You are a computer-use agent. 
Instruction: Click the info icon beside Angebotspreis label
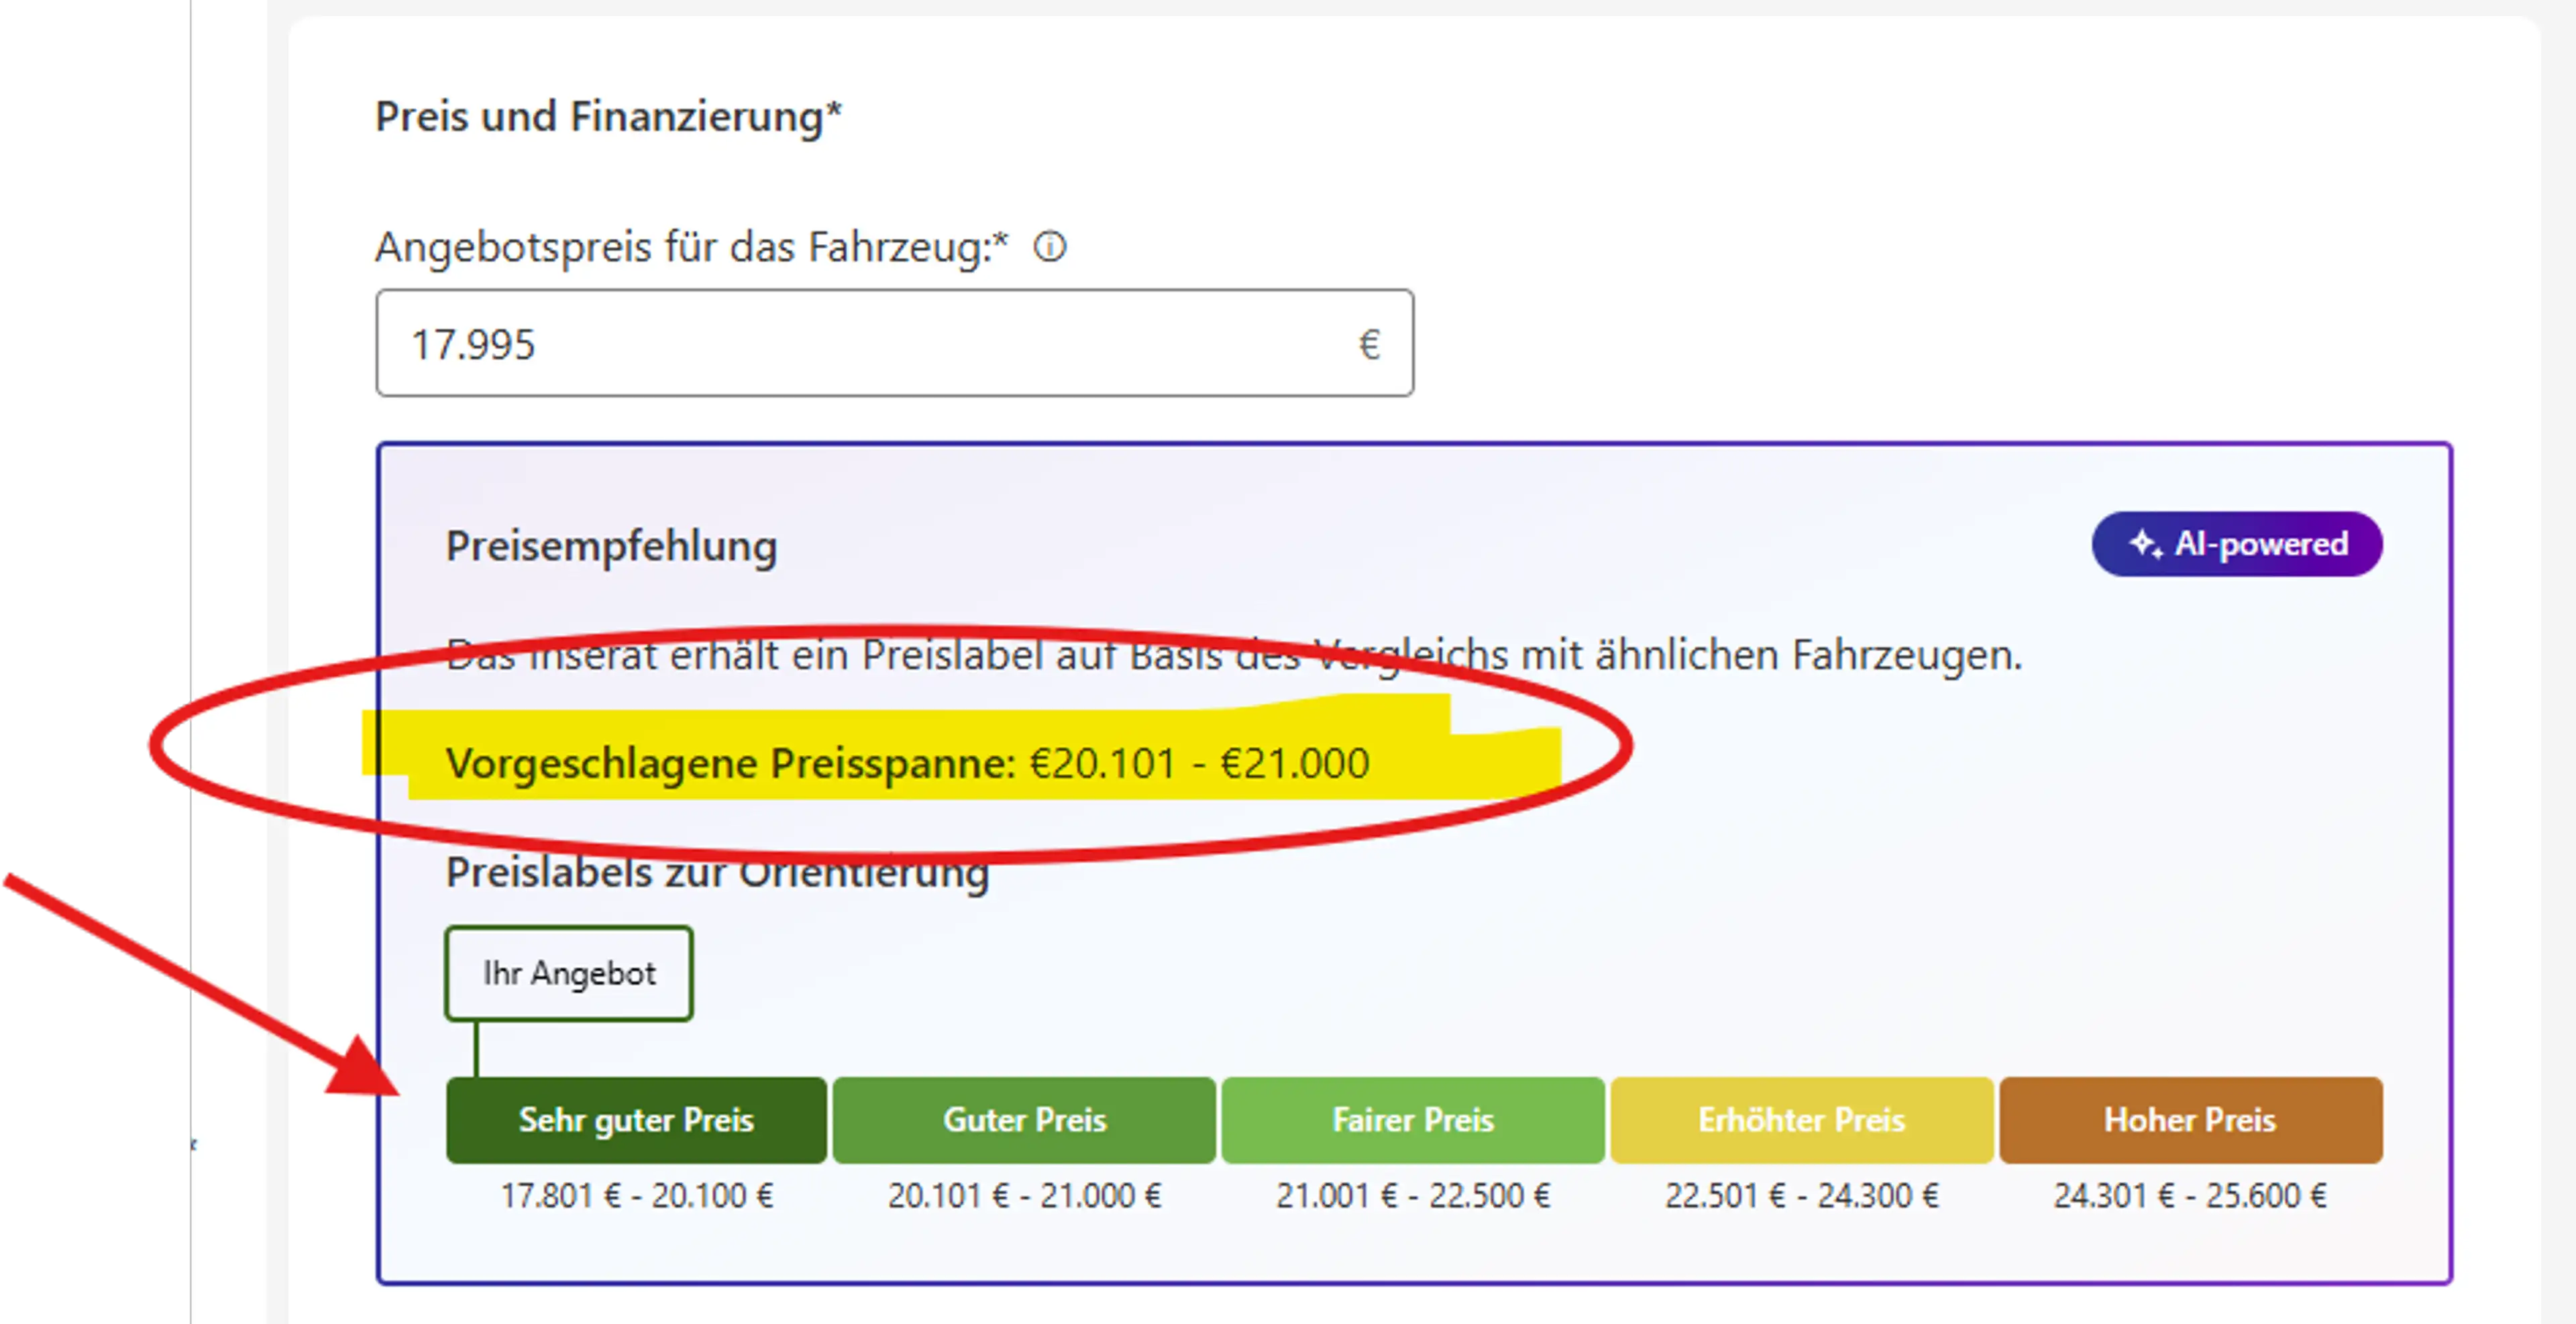(x=1049, y=246)
